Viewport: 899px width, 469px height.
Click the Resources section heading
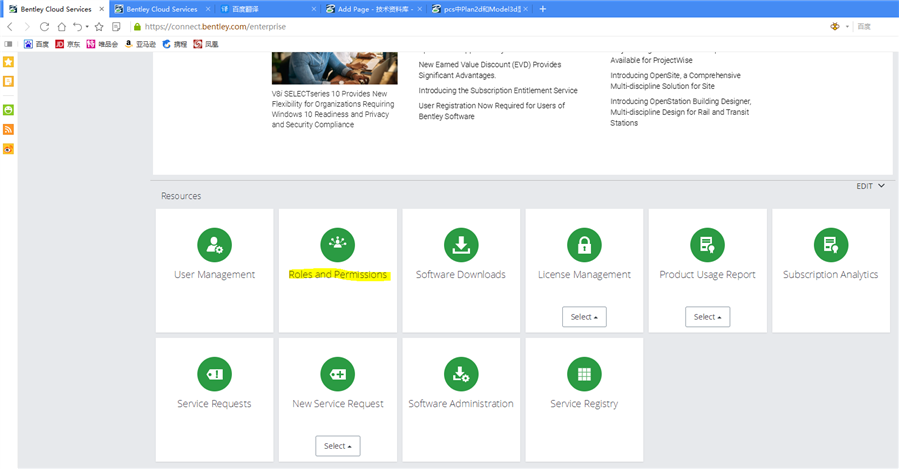point(181,196)
